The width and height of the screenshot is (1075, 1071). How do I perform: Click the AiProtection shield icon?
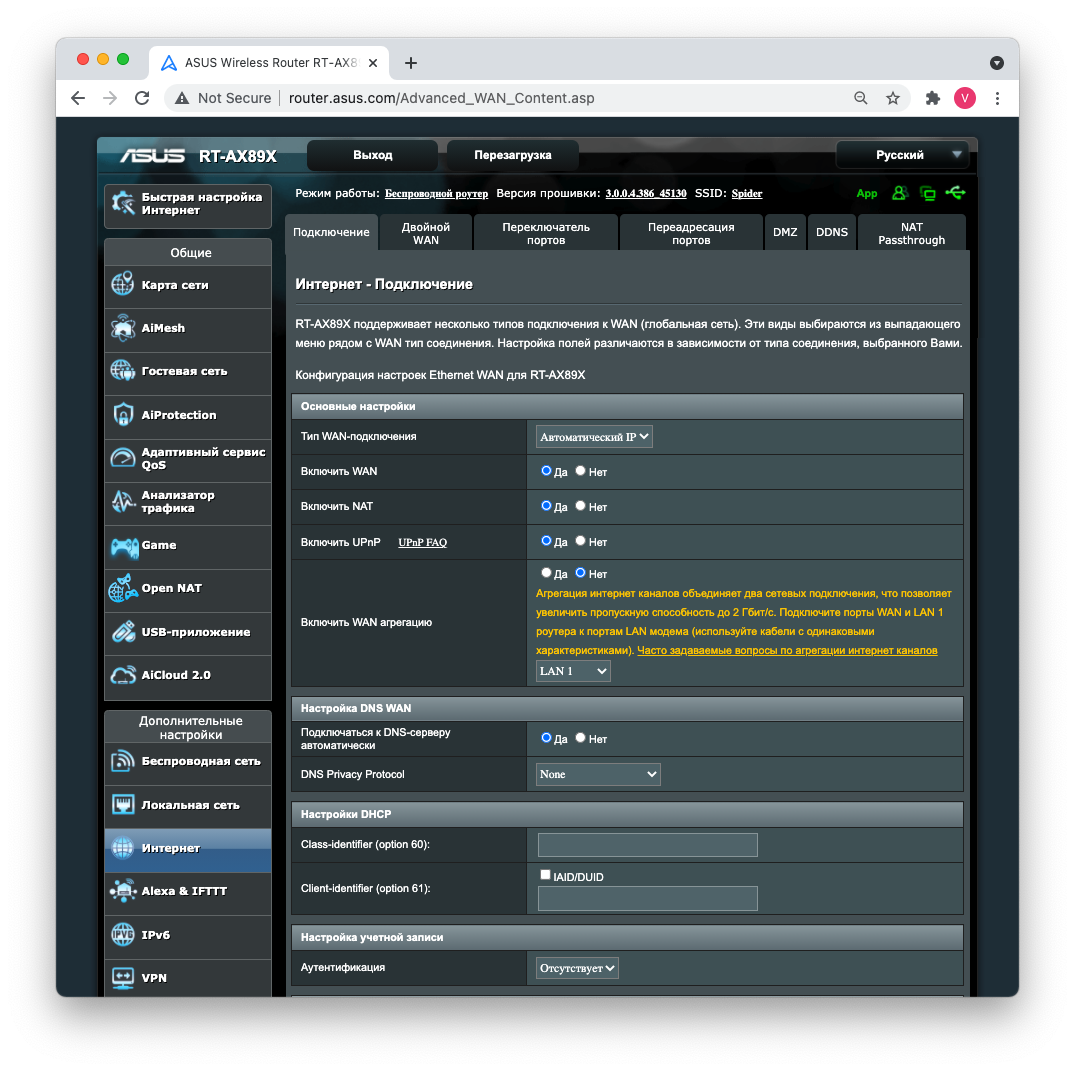(123, 415)
